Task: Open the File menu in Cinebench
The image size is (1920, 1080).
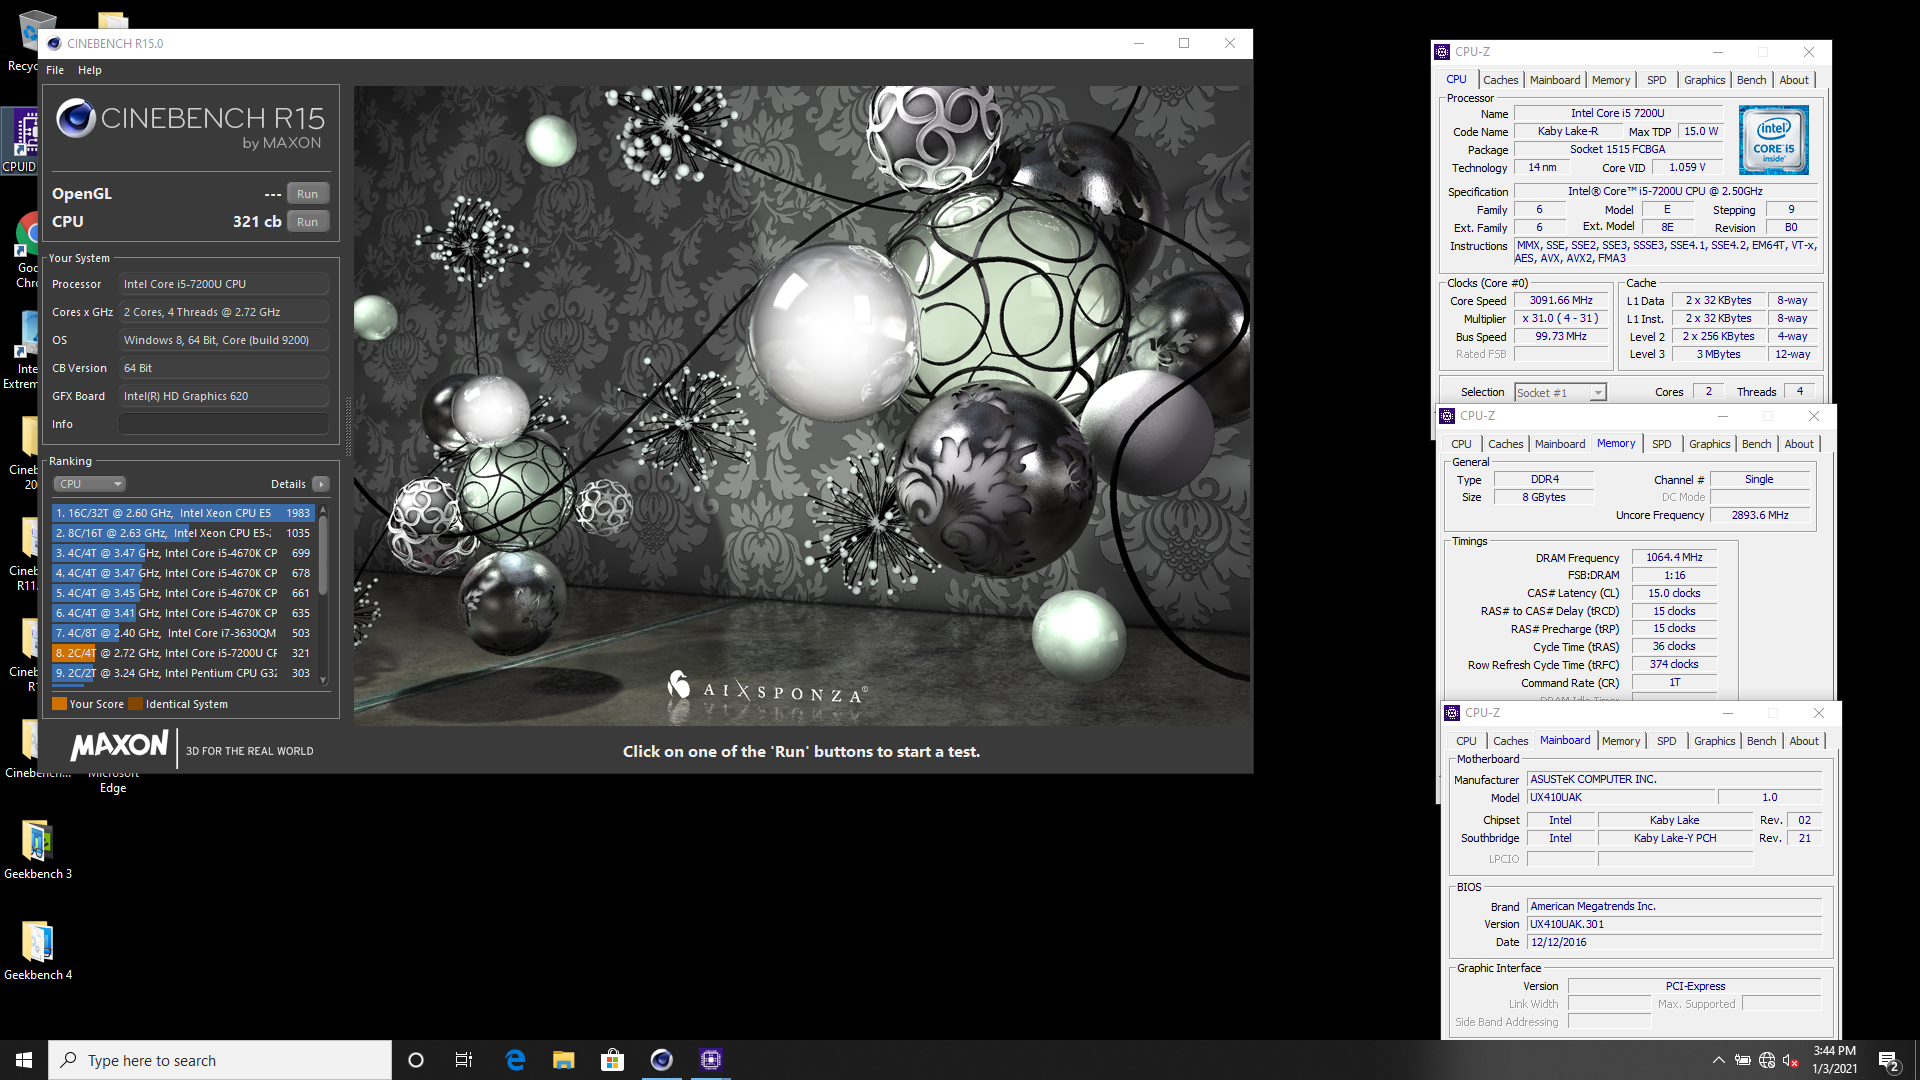Action: point(55,70)
